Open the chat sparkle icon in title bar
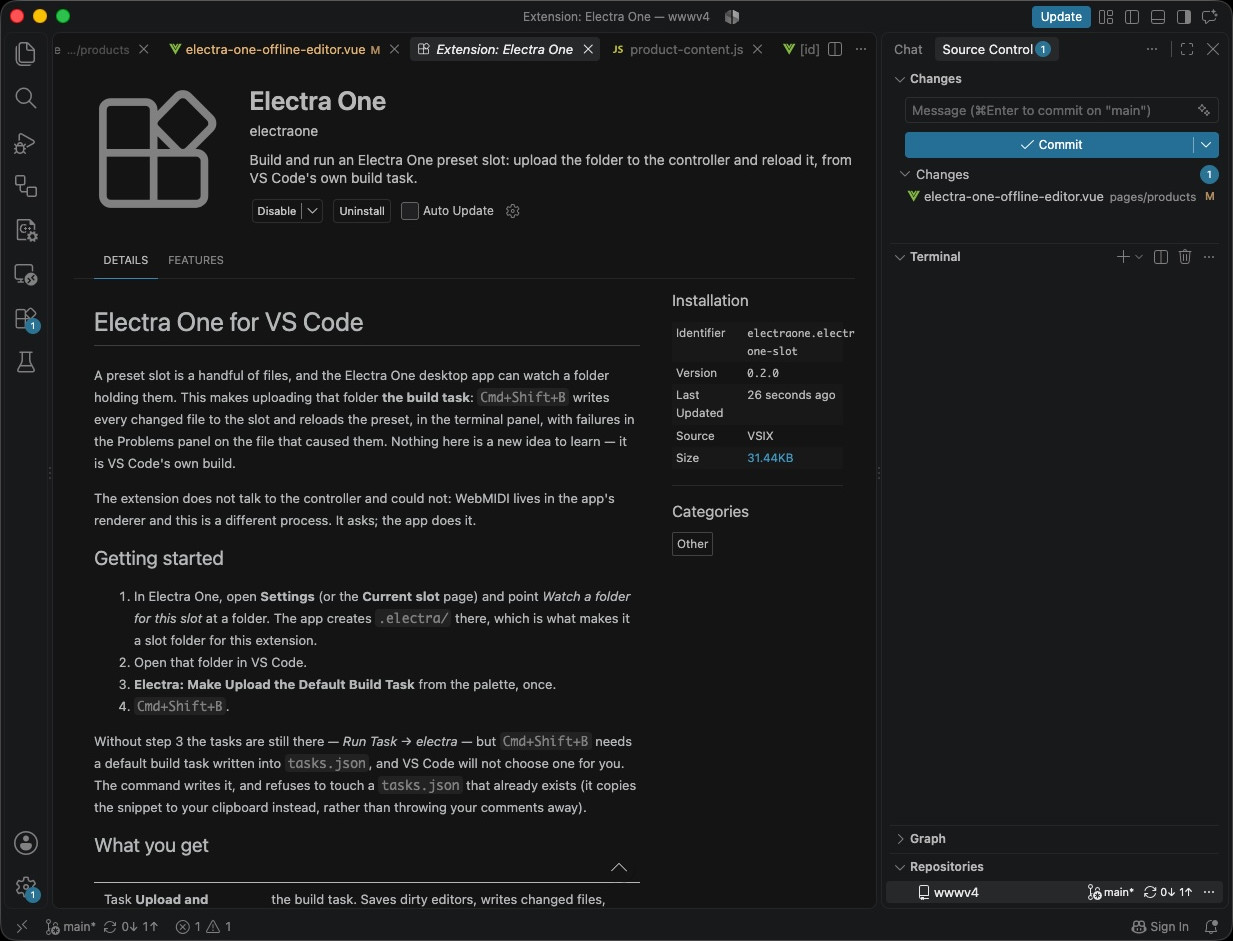The image size is (1233, 941). point(1210,17)
